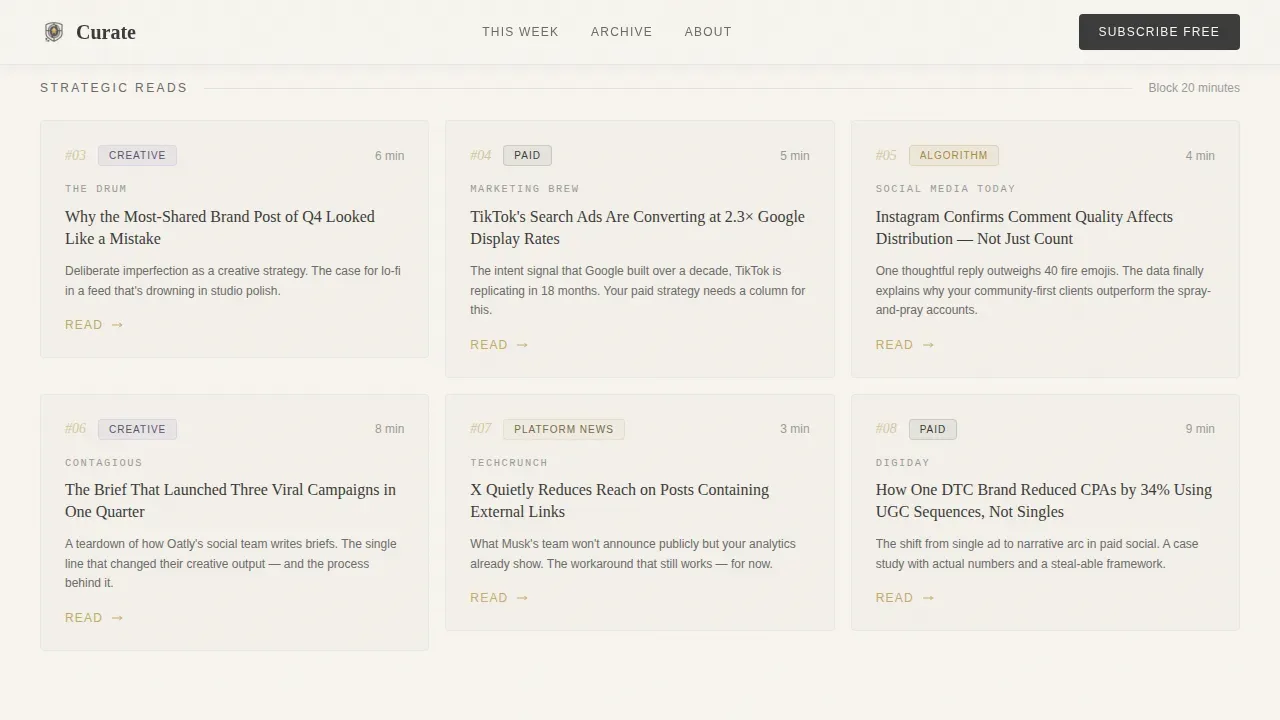
Task: Click 'DIGIDAY' source label
Action: click(903, 463)
